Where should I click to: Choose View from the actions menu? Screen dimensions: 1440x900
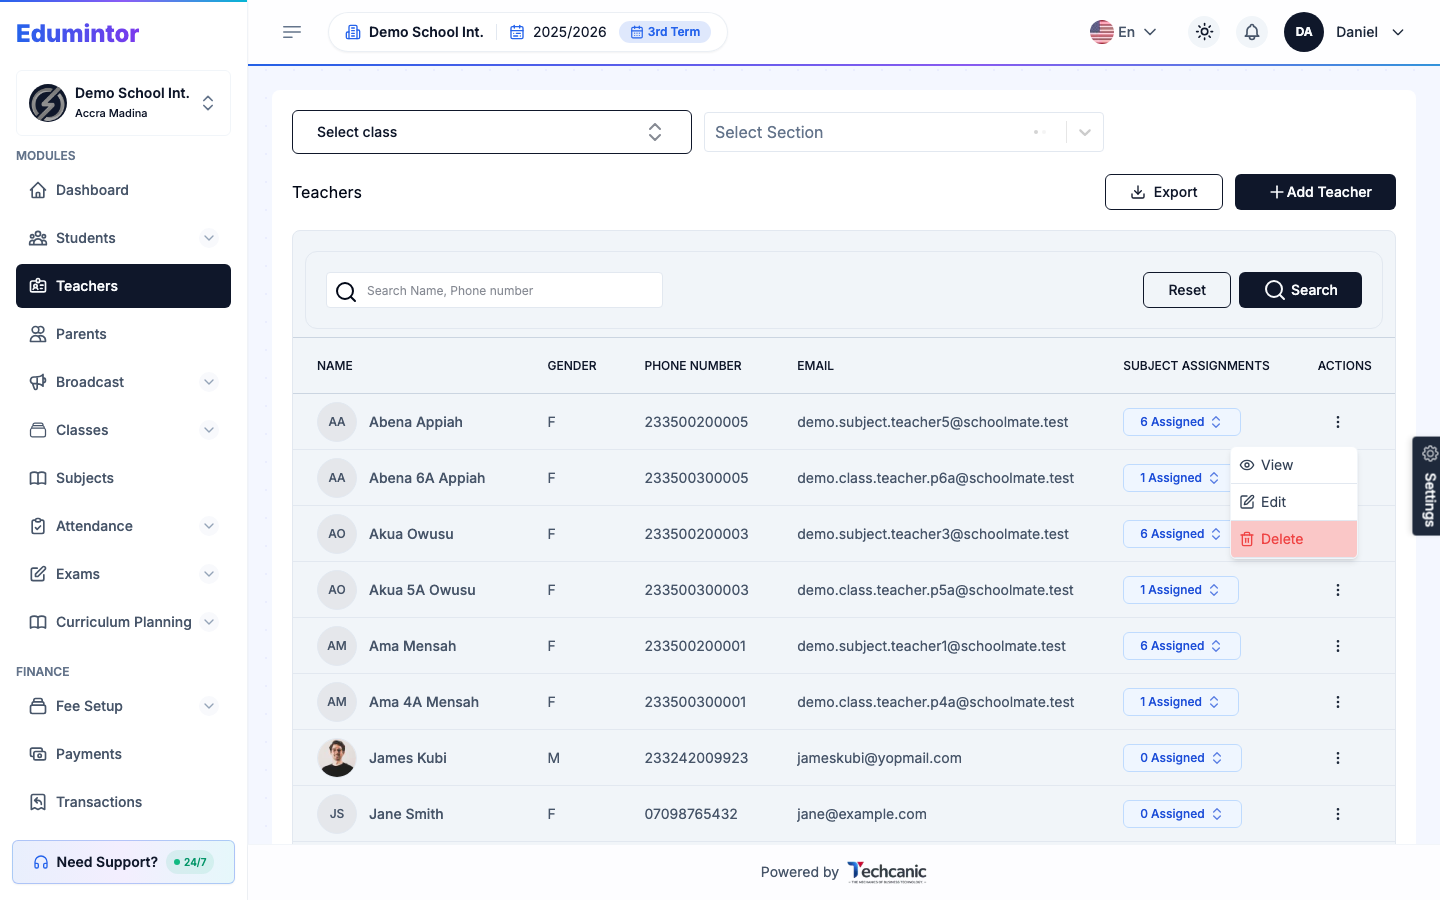pos(1294,465)
